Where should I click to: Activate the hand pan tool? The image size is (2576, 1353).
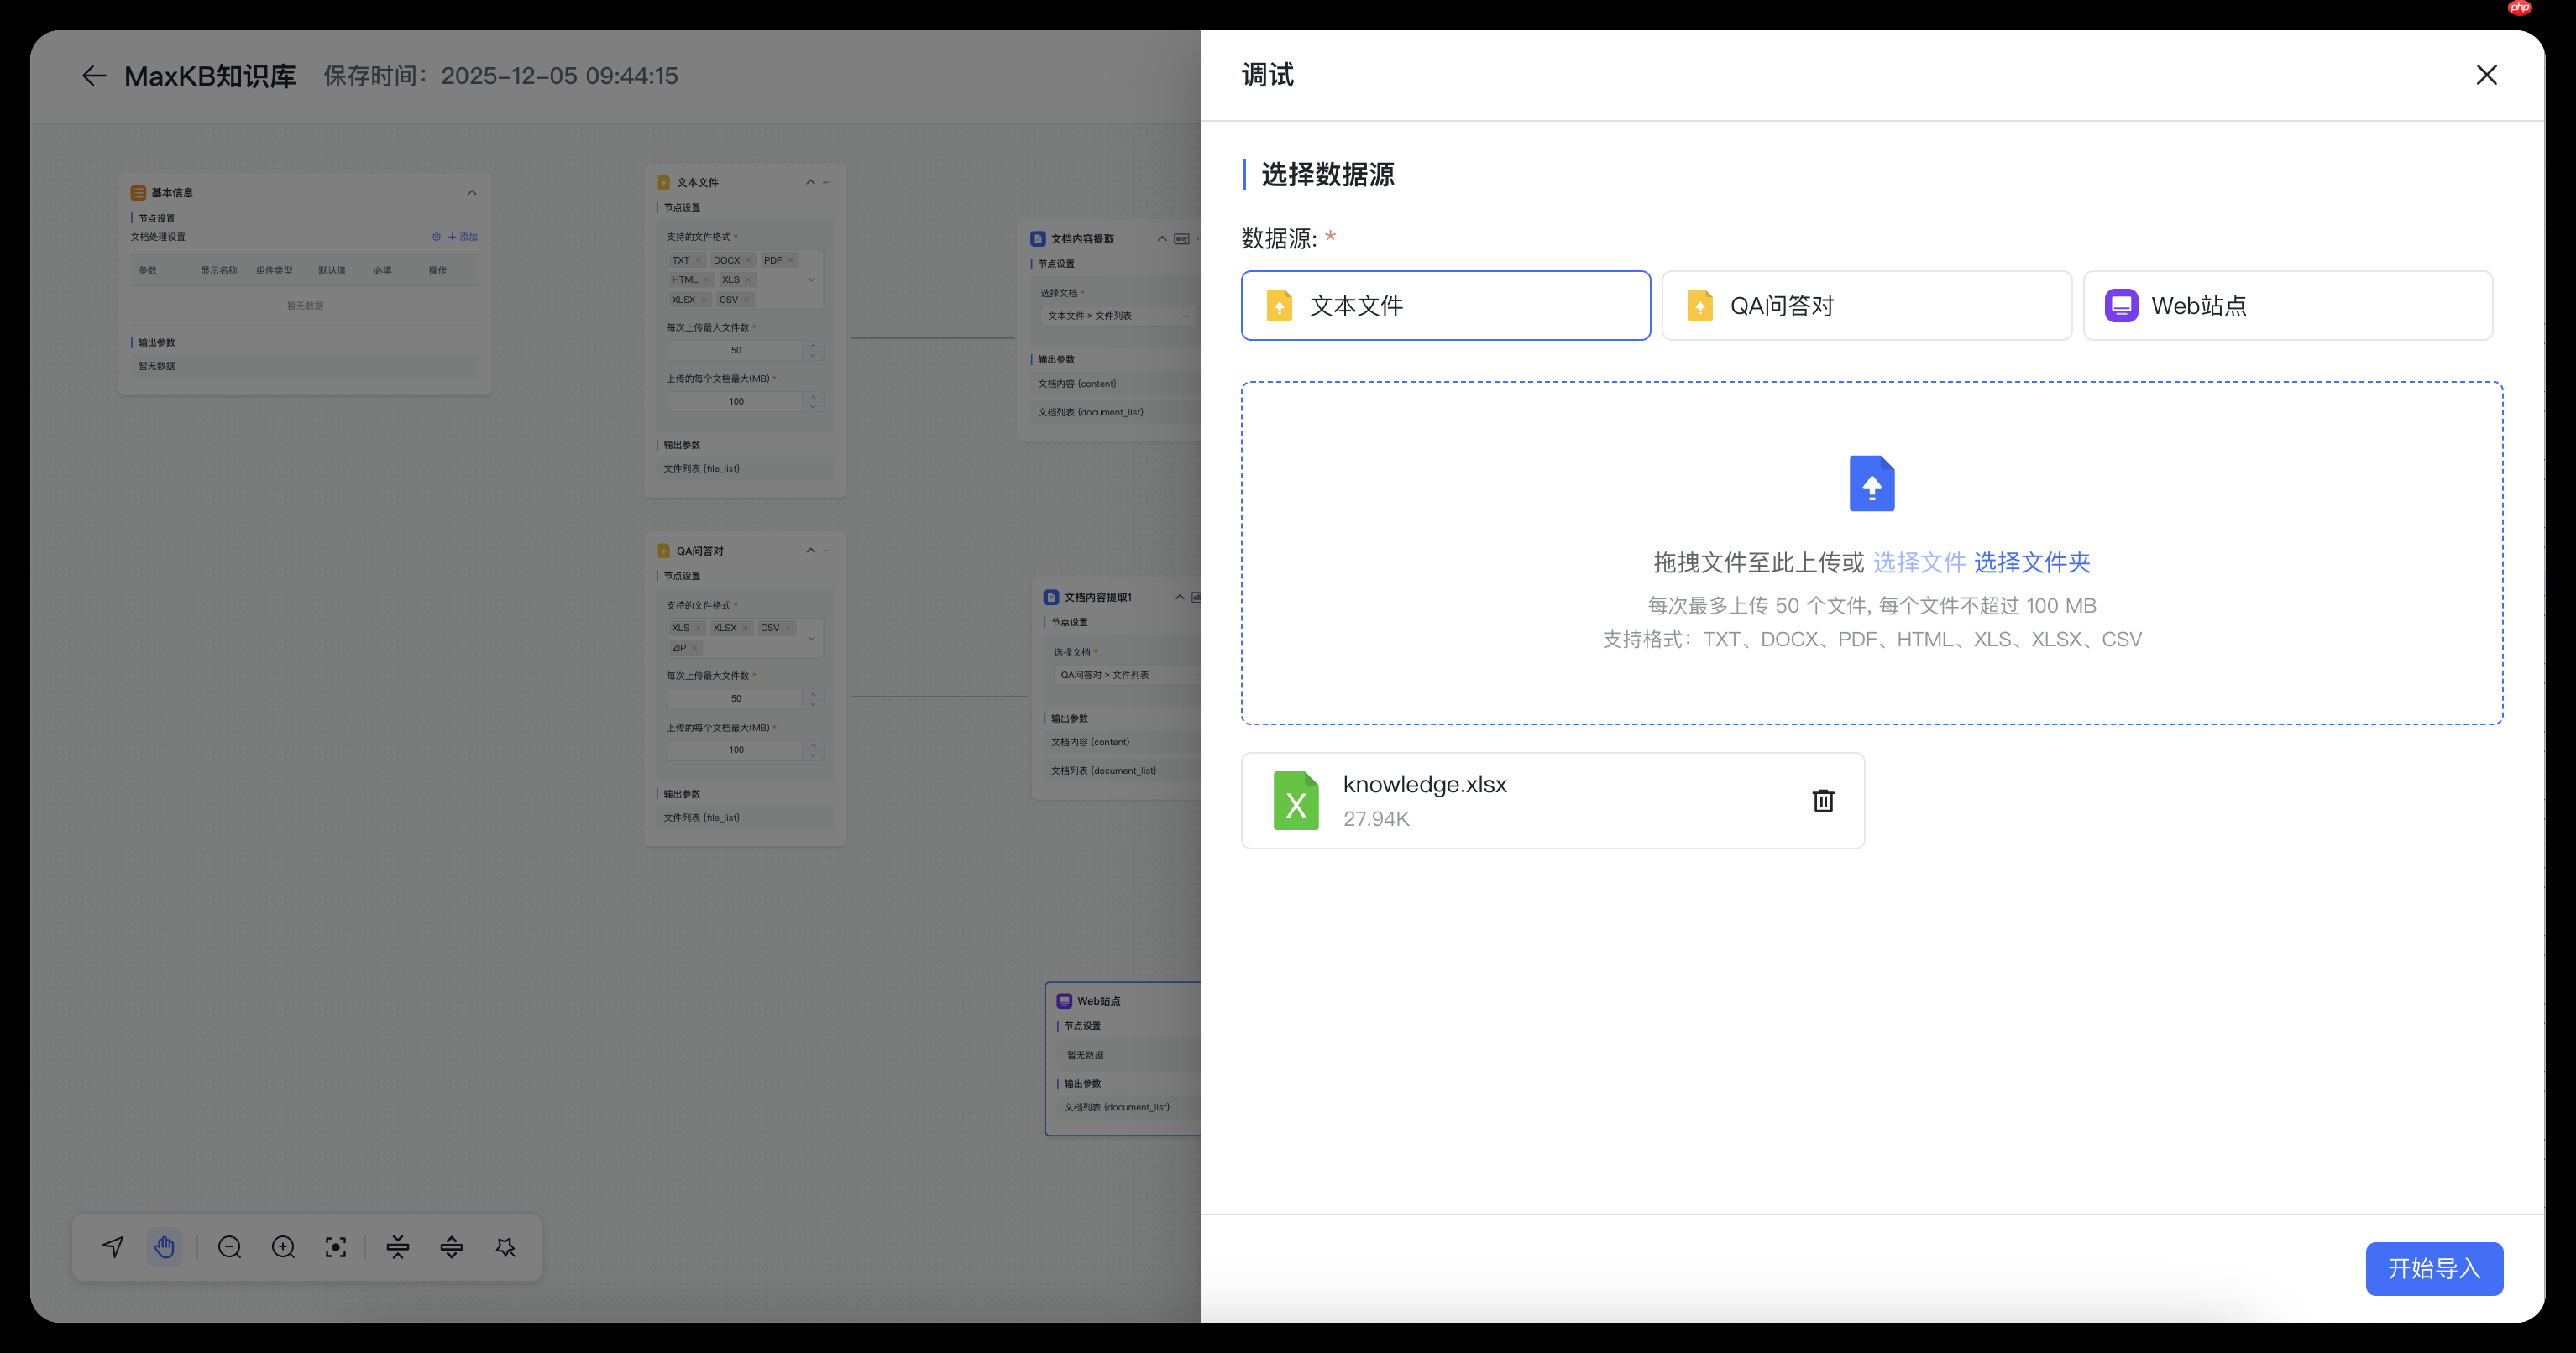coord(164,1247)
